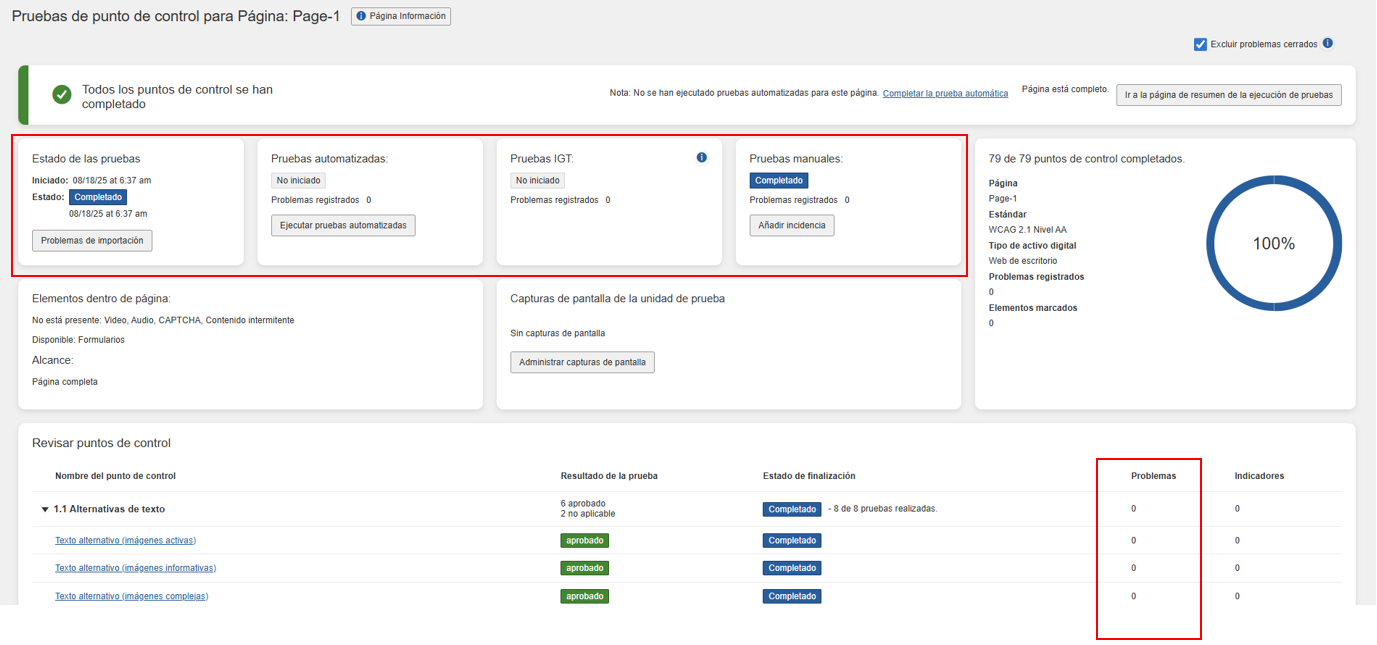Go to the test run summary page
This screenshot has width=1377, height=645.
click(1228, 94)
